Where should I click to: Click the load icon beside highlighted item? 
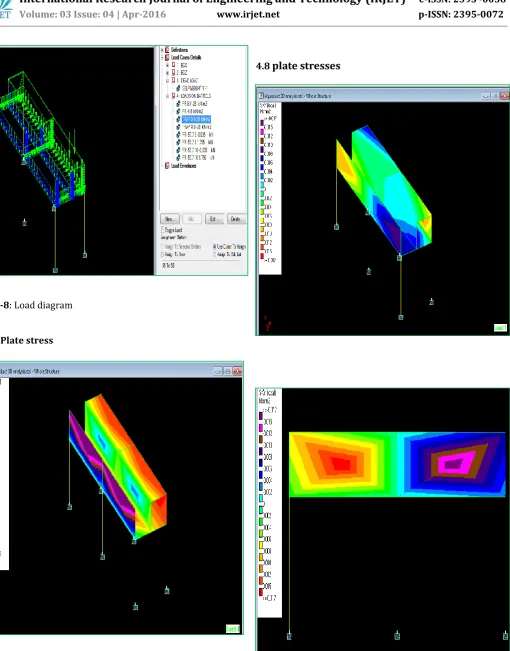point(178,119)
